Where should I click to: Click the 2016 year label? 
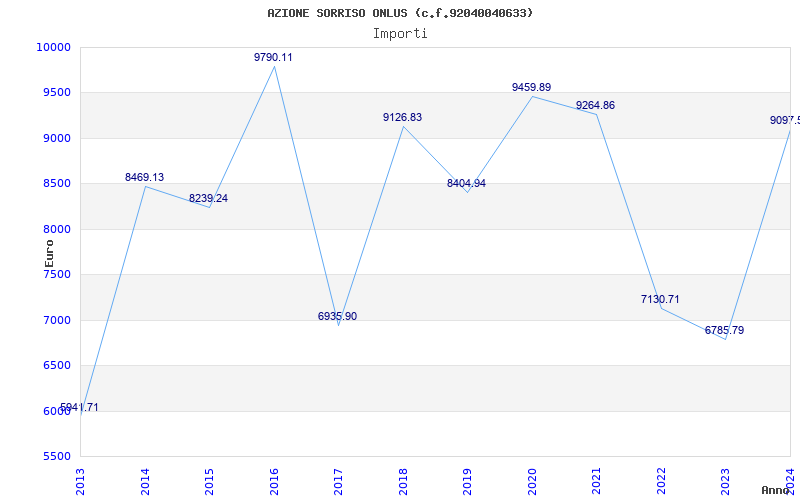coord(274,482)
